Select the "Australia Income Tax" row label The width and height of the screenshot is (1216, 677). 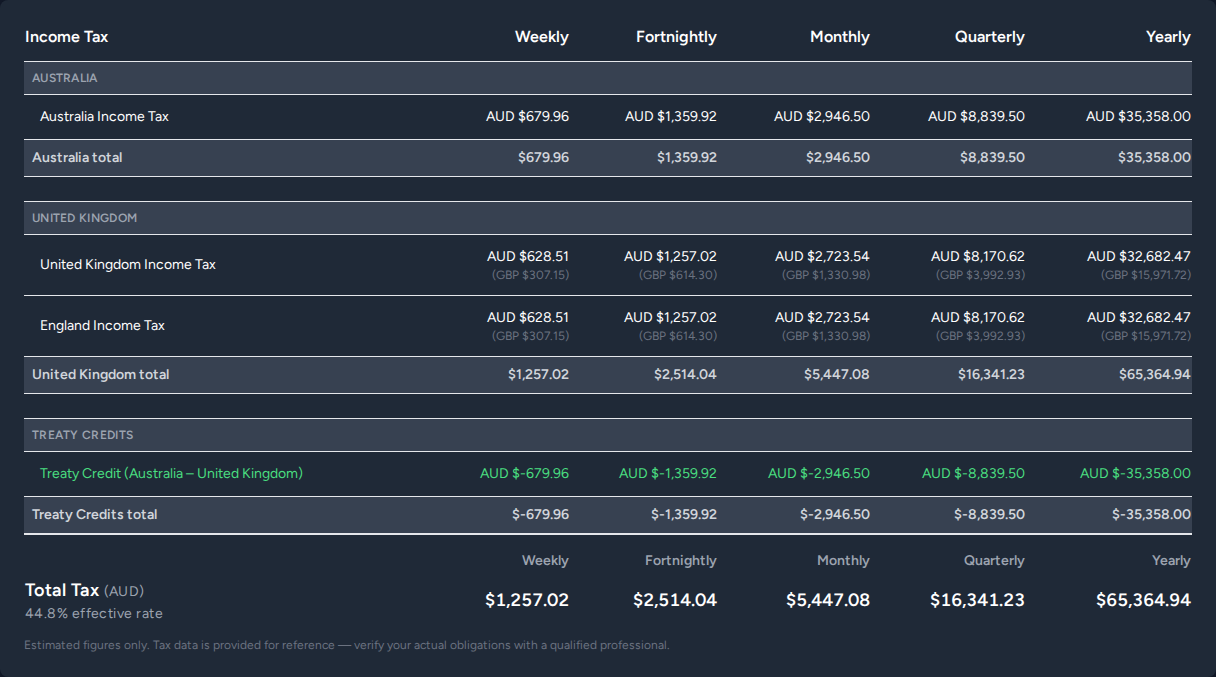click(x=104, y=116)
